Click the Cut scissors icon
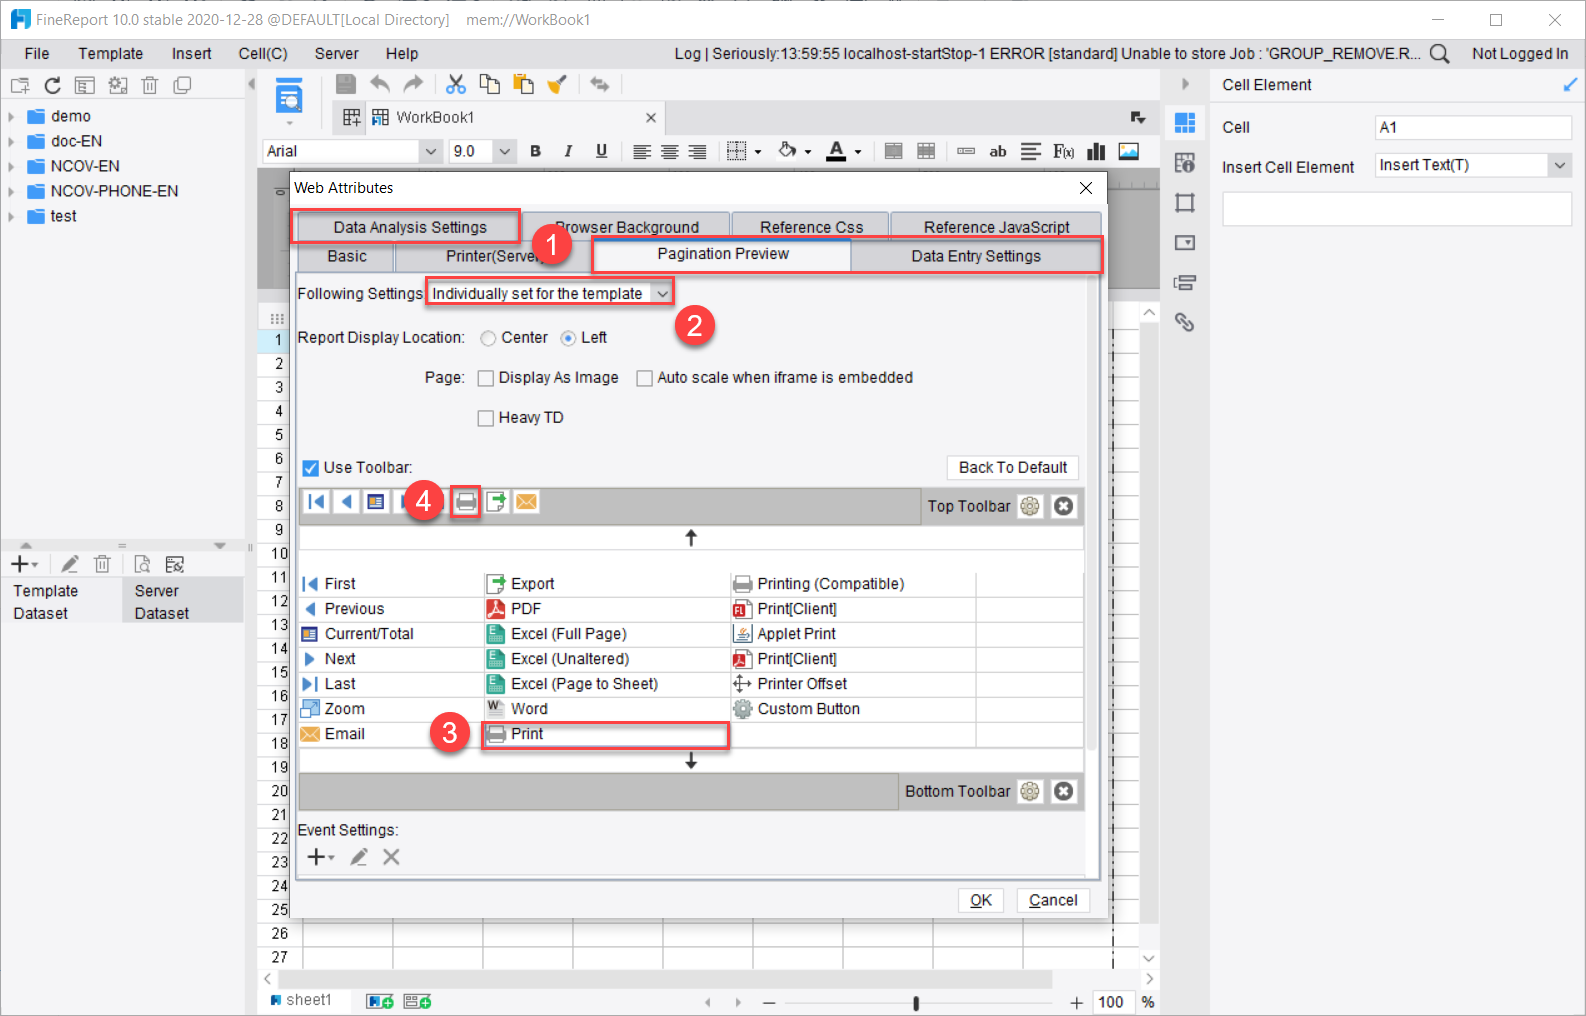 pyautogui.click(x=456, y=85)
